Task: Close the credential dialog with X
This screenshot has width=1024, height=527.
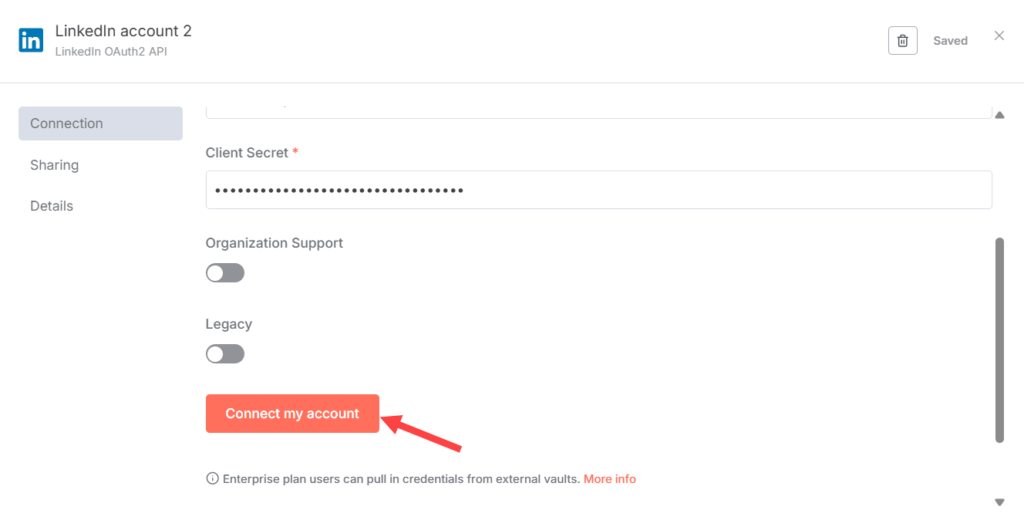Action: point(999,36)
